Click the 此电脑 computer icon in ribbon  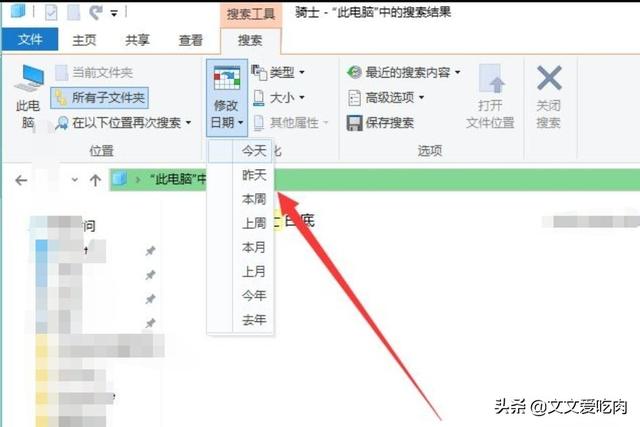pyautogui.click(x=29, y=78)
